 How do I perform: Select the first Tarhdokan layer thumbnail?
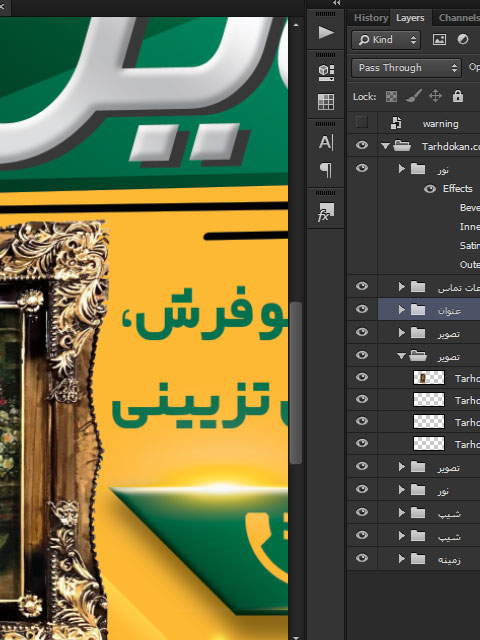click(x=429, y=378)
